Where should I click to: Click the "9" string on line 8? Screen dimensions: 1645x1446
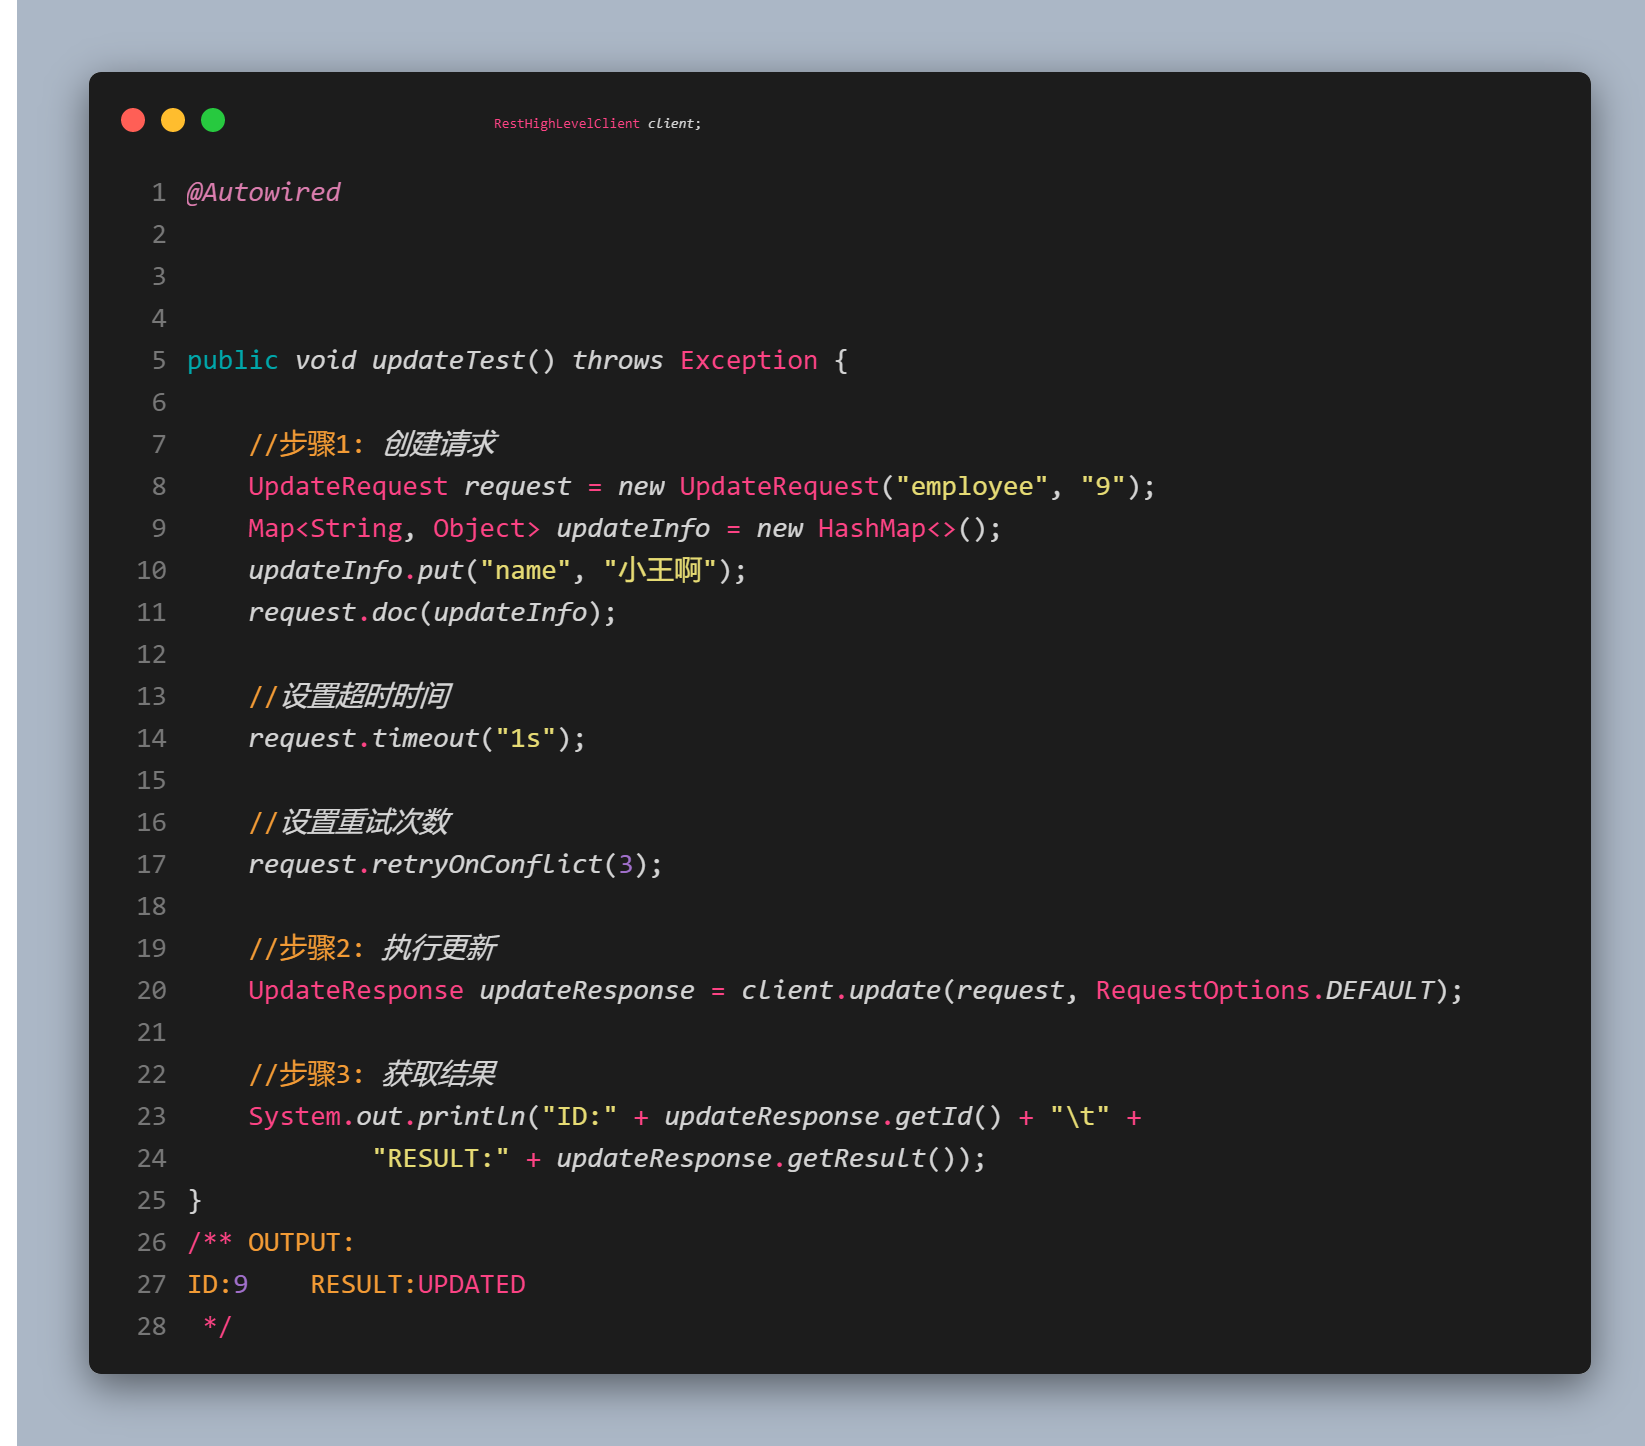click(1103, 486)
